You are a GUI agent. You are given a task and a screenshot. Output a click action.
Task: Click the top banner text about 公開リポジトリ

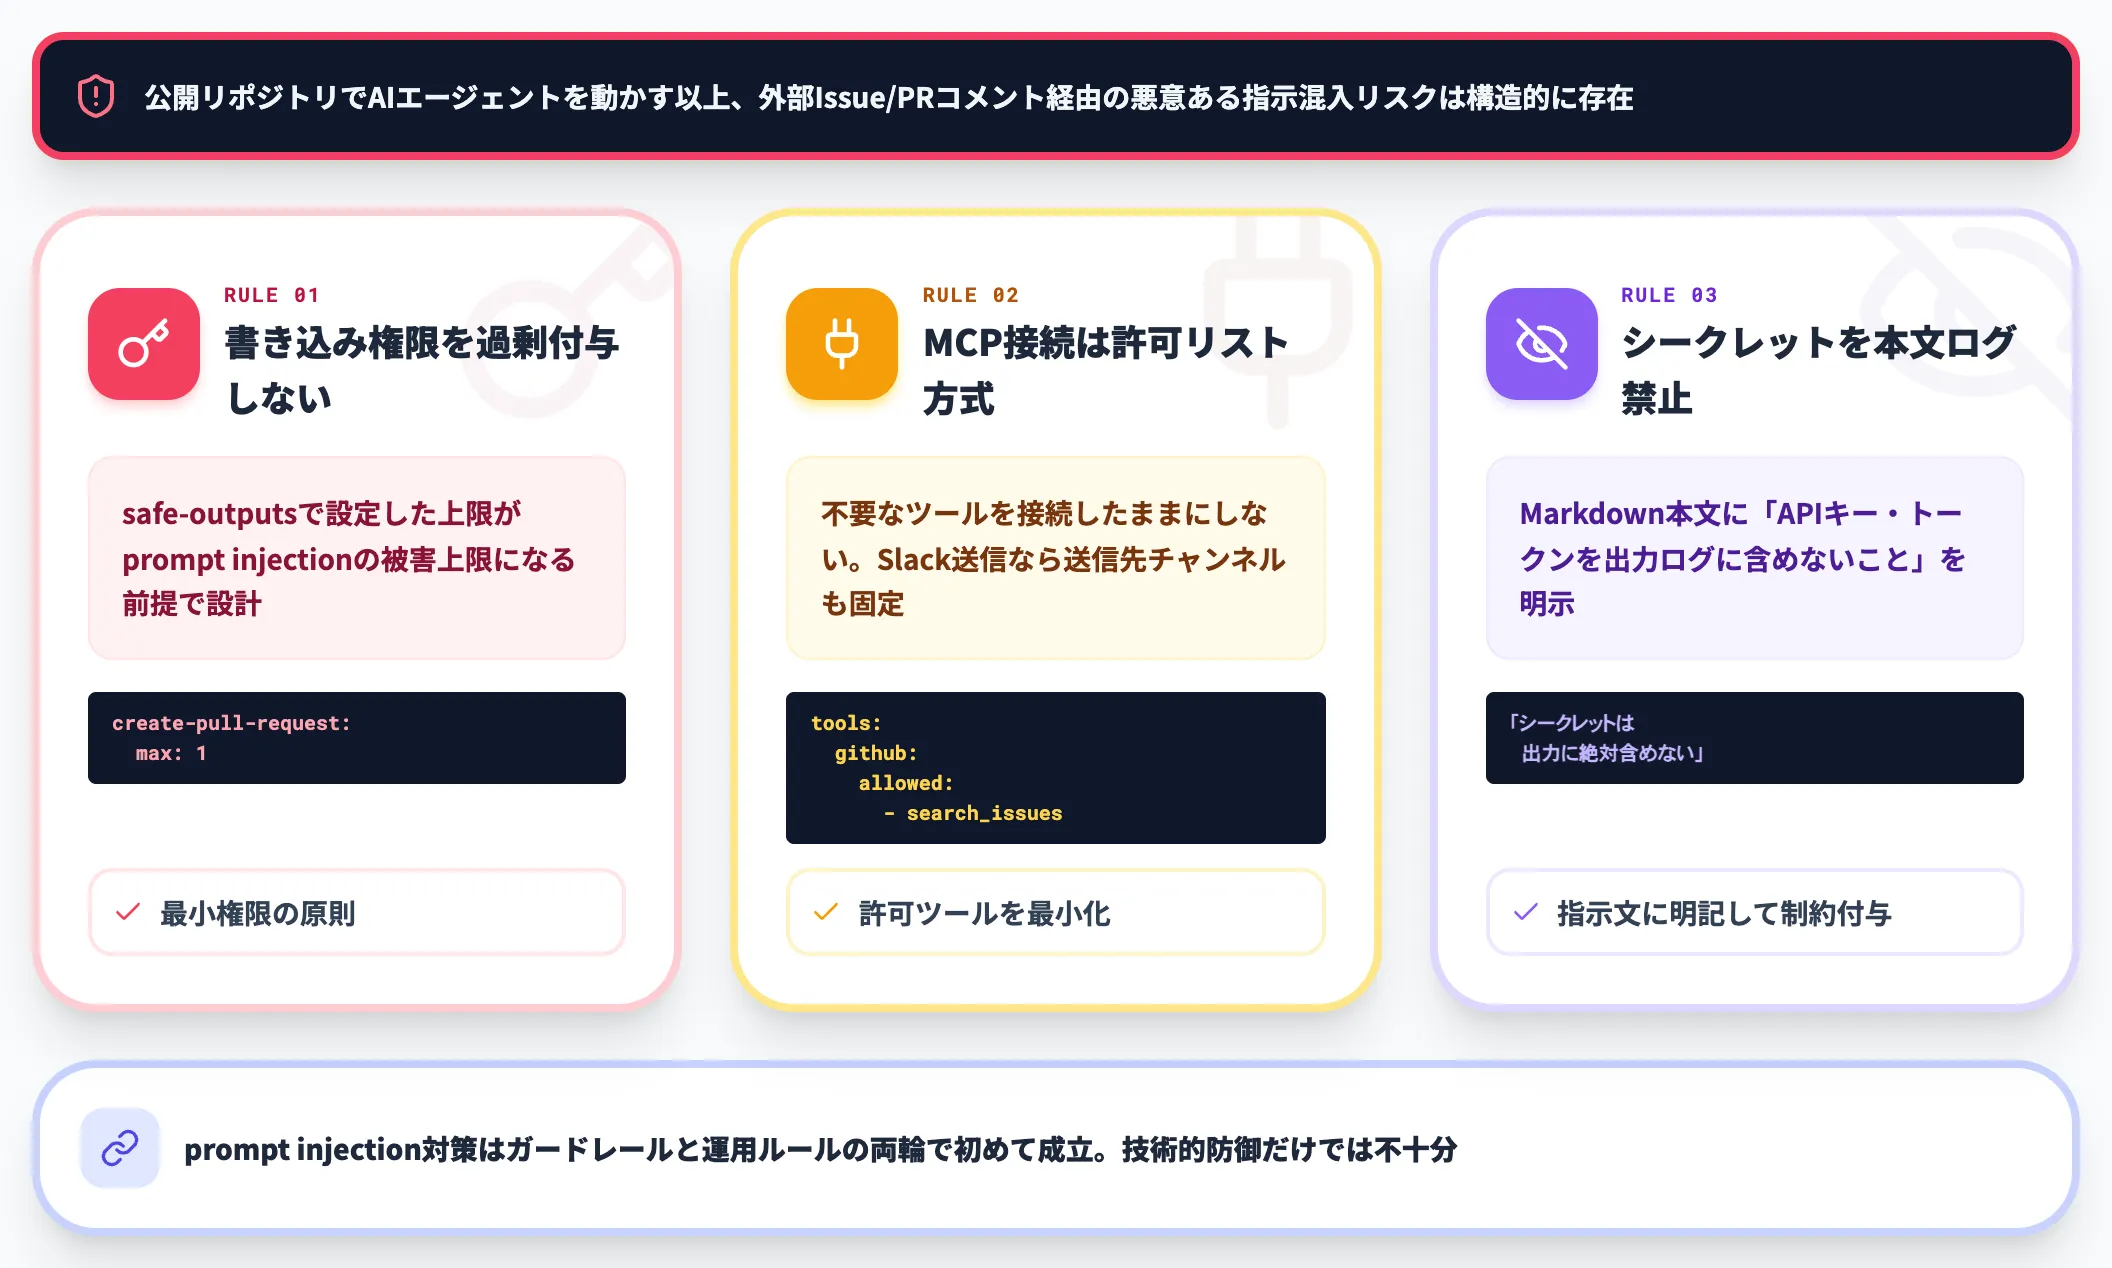889,97
